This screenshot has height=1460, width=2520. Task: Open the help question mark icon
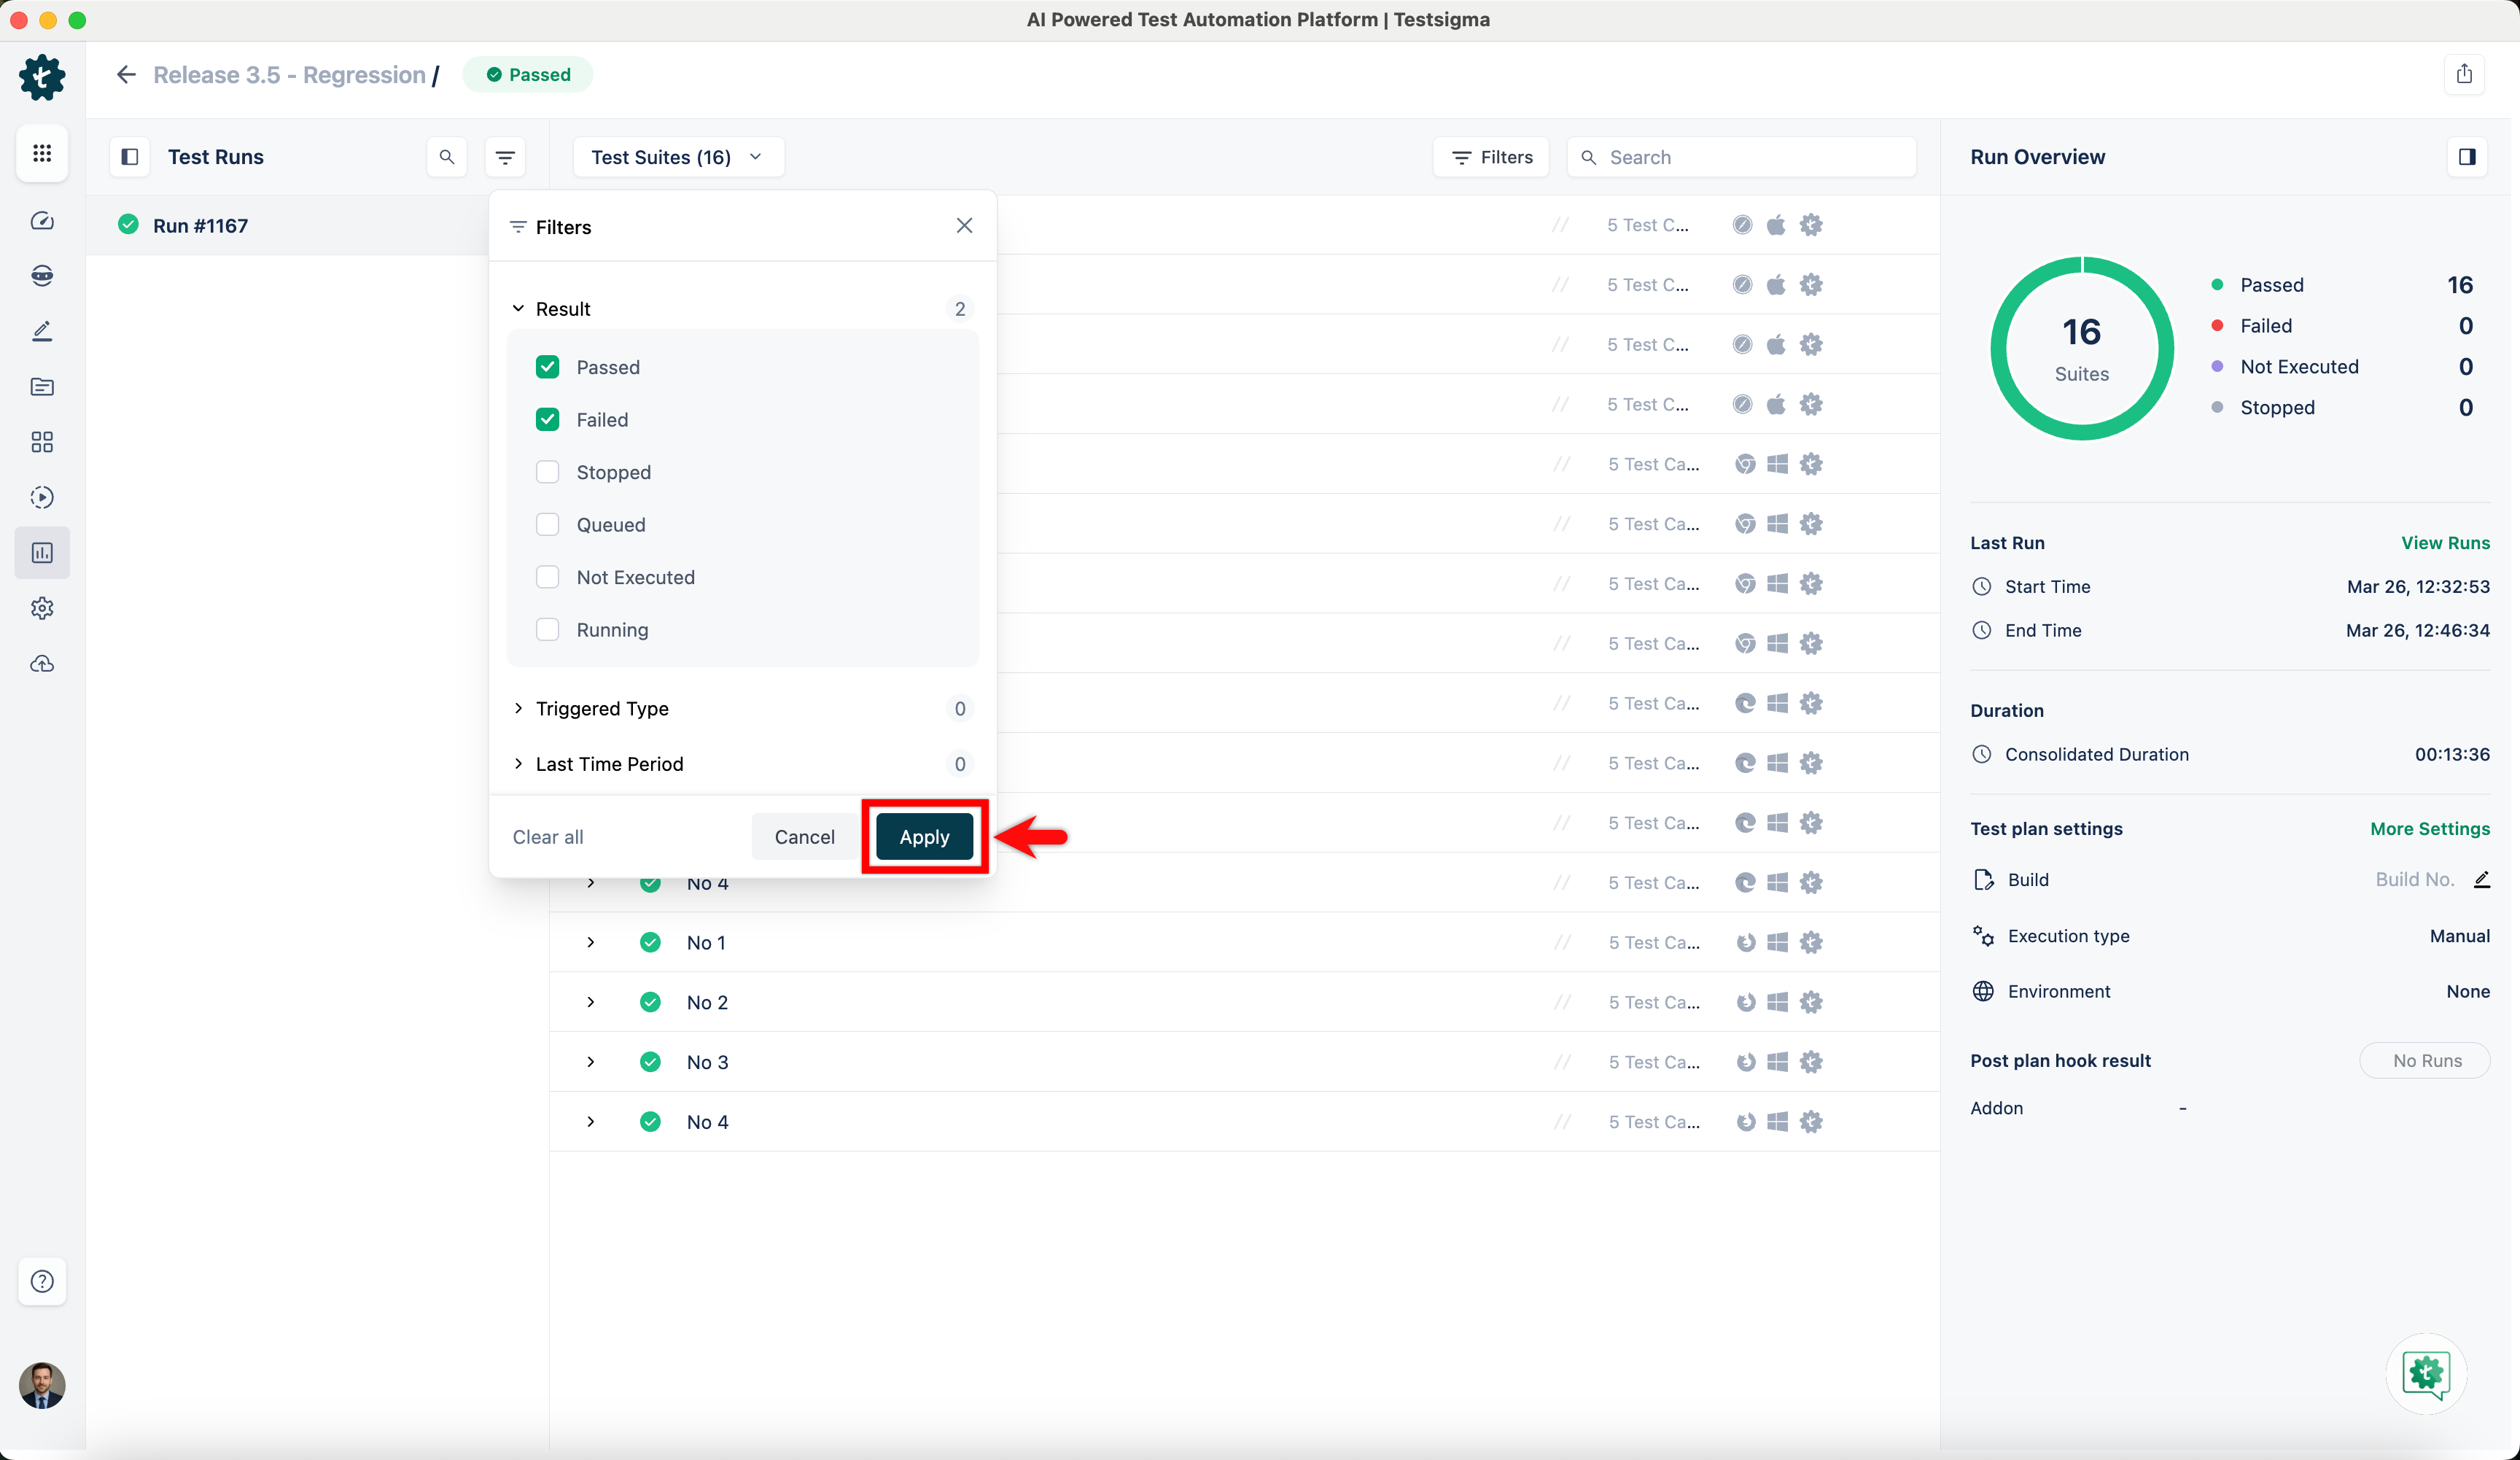[42, 1281]
